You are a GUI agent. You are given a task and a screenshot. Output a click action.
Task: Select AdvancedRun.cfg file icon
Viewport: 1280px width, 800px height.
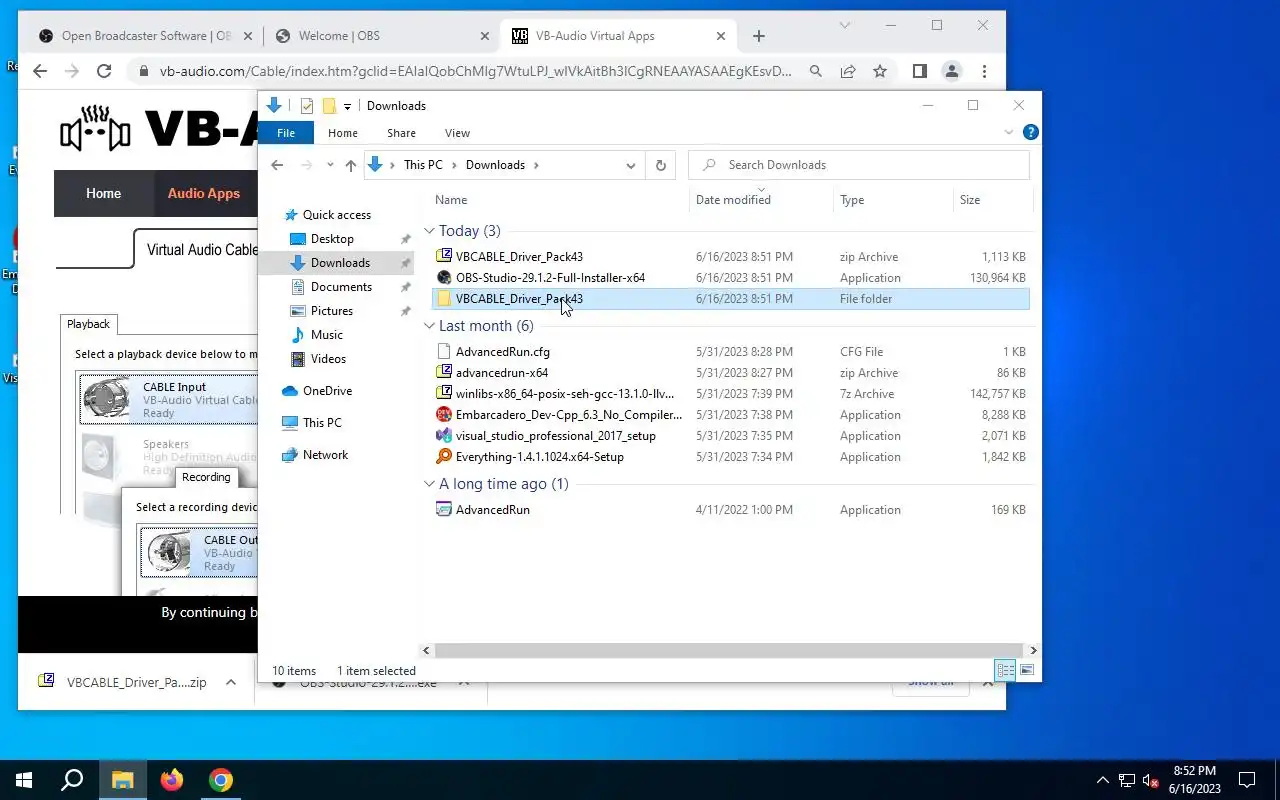(445, 352)
